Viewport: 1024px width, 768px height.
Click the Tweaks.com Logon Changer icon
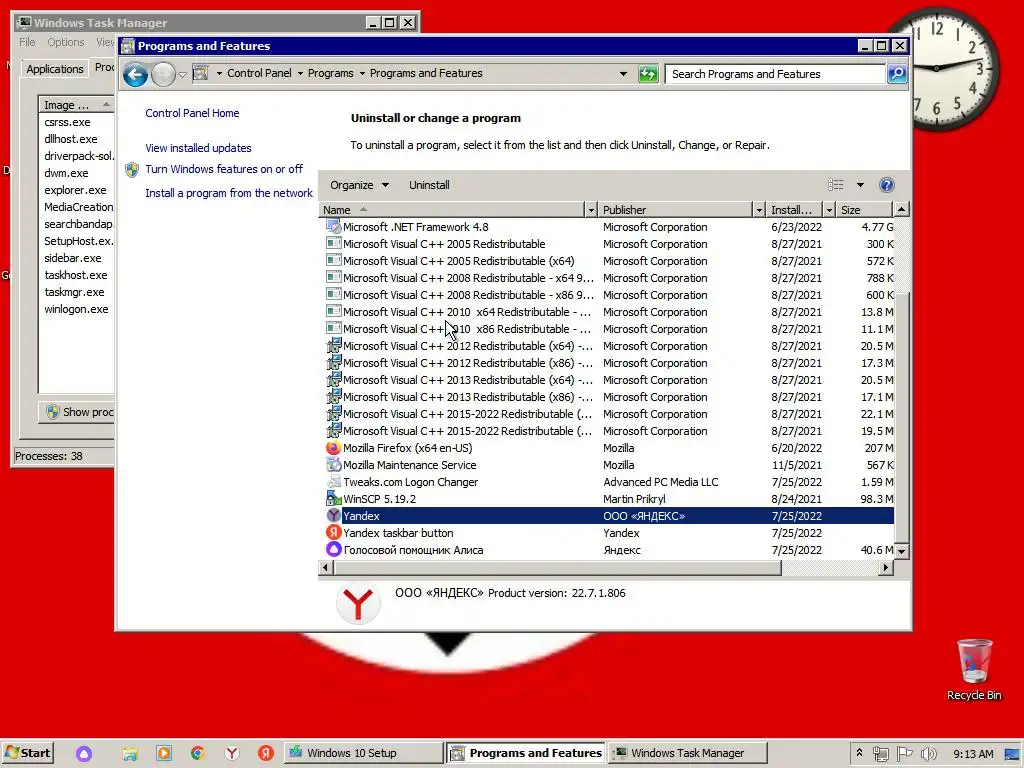point(333,482)
